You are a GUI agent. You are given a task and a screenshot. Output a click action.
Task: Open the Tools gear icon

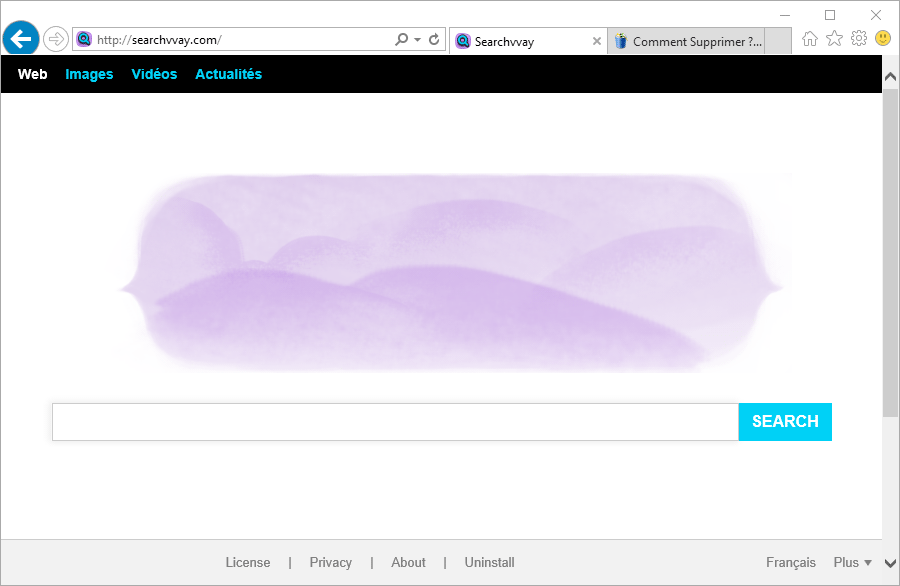click(859, 38)
